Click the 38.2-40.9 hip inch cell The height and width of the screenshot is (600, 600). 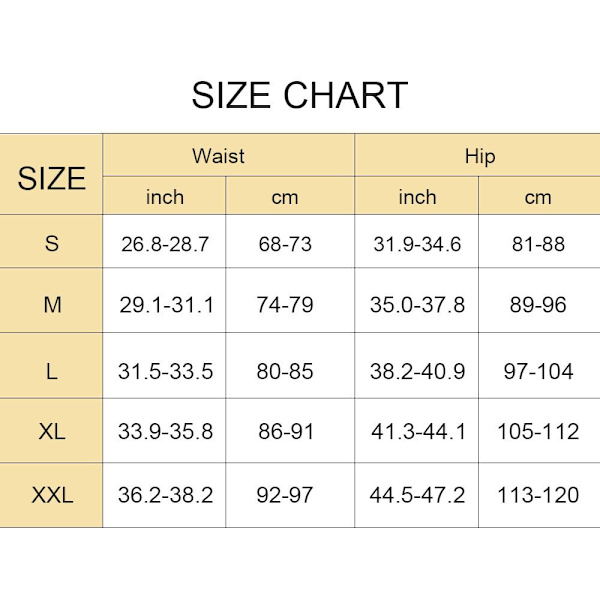[x=417, y=371]
